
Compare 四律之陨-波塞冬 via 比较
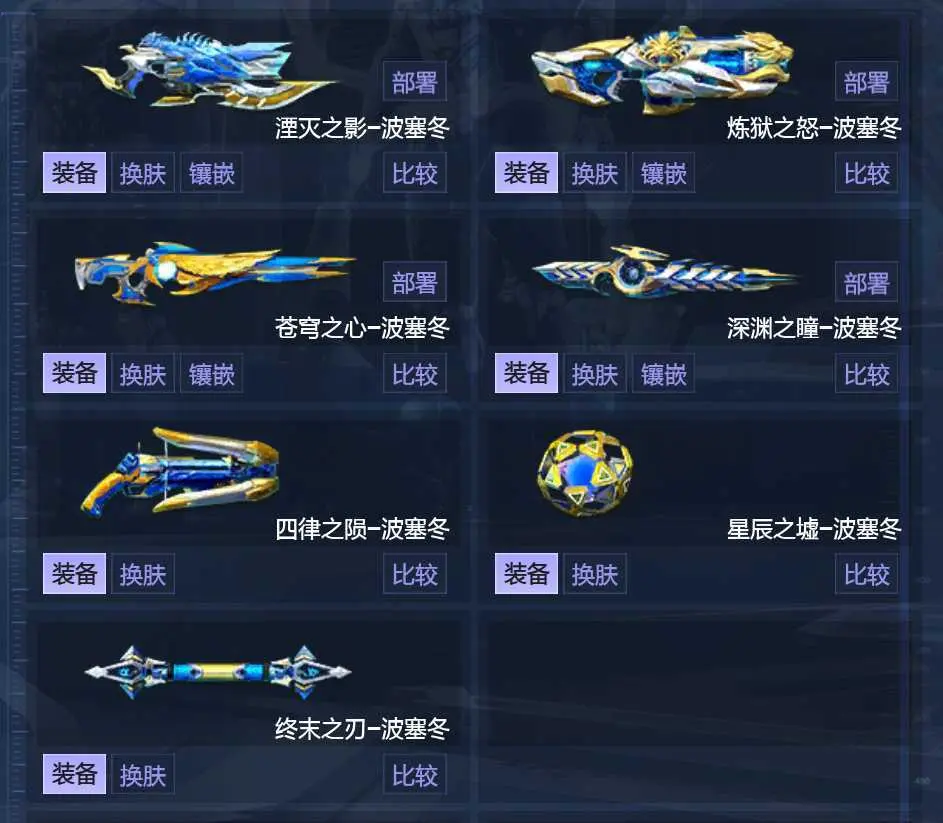(x=415, y=573)
